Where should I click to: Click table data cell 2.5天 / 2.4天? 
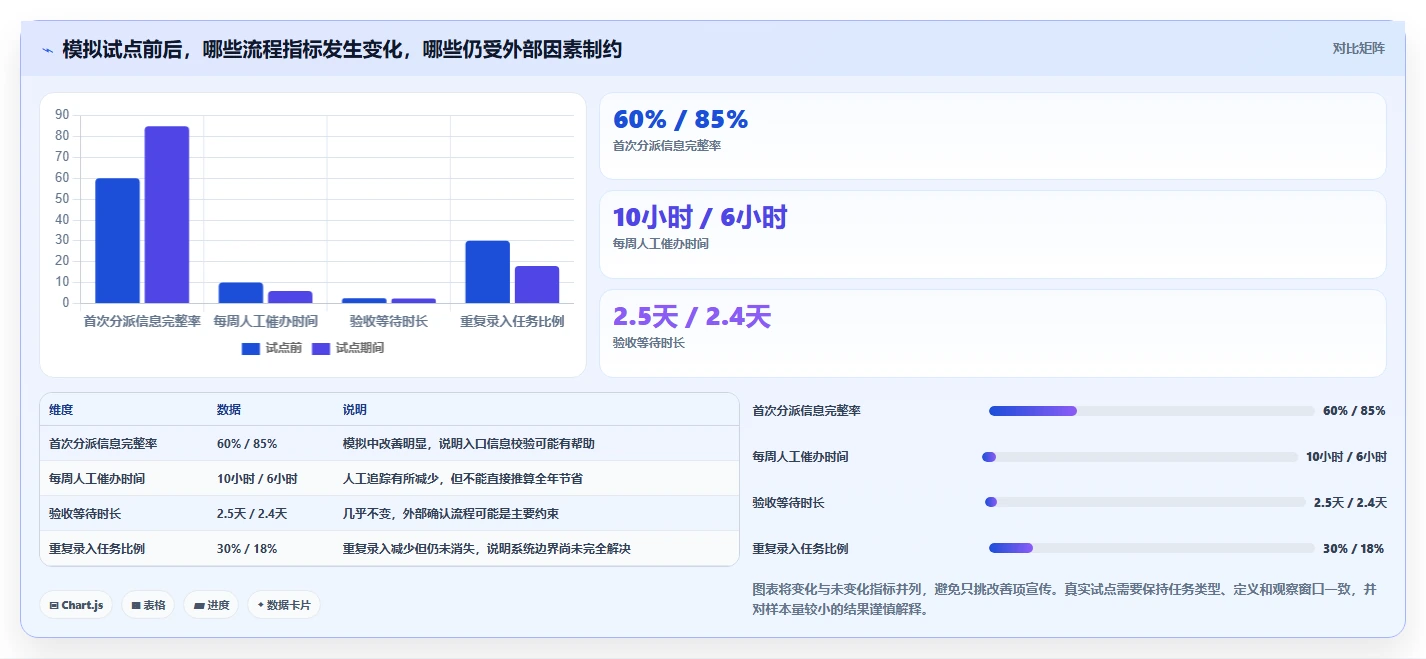[x=252, y=514]
